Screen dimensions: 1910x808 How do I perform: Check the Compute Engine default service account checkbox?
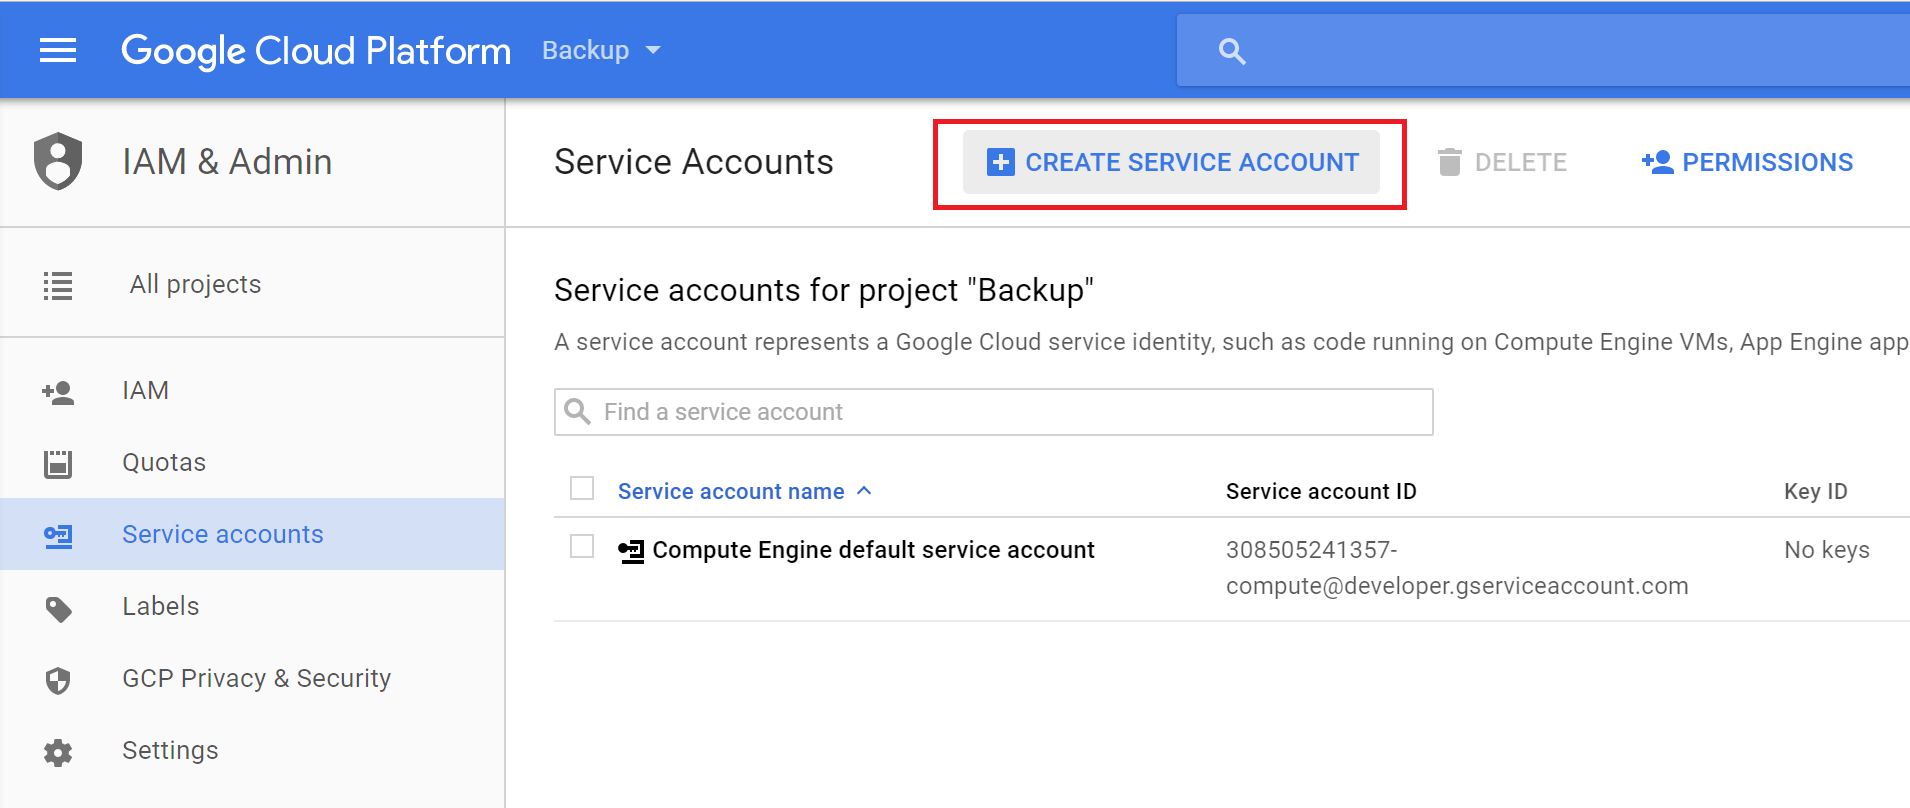(582, 546)
